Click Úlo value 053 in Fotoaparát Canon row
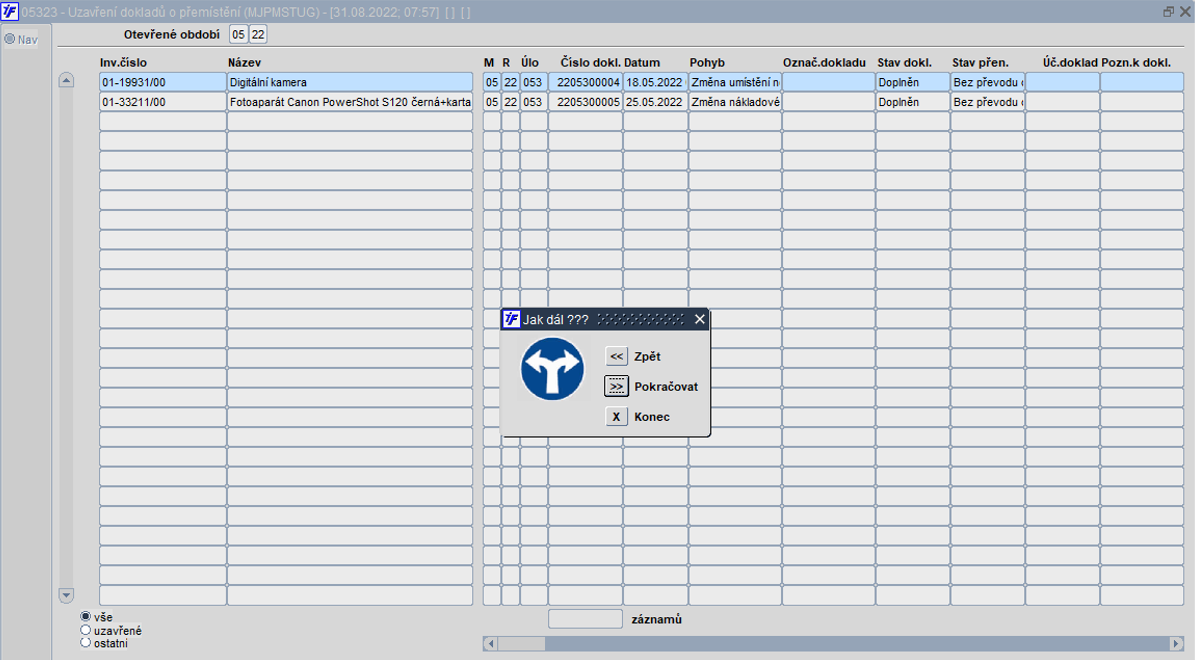The height and width of the screenshot is (660, 1195). (x=533, y=102)
